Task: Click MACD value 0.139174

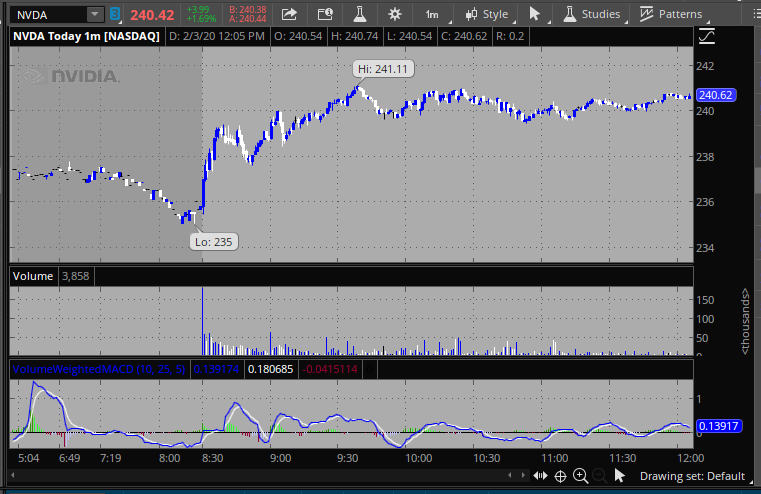Action: pyautogui.click(x=216, y=369)
